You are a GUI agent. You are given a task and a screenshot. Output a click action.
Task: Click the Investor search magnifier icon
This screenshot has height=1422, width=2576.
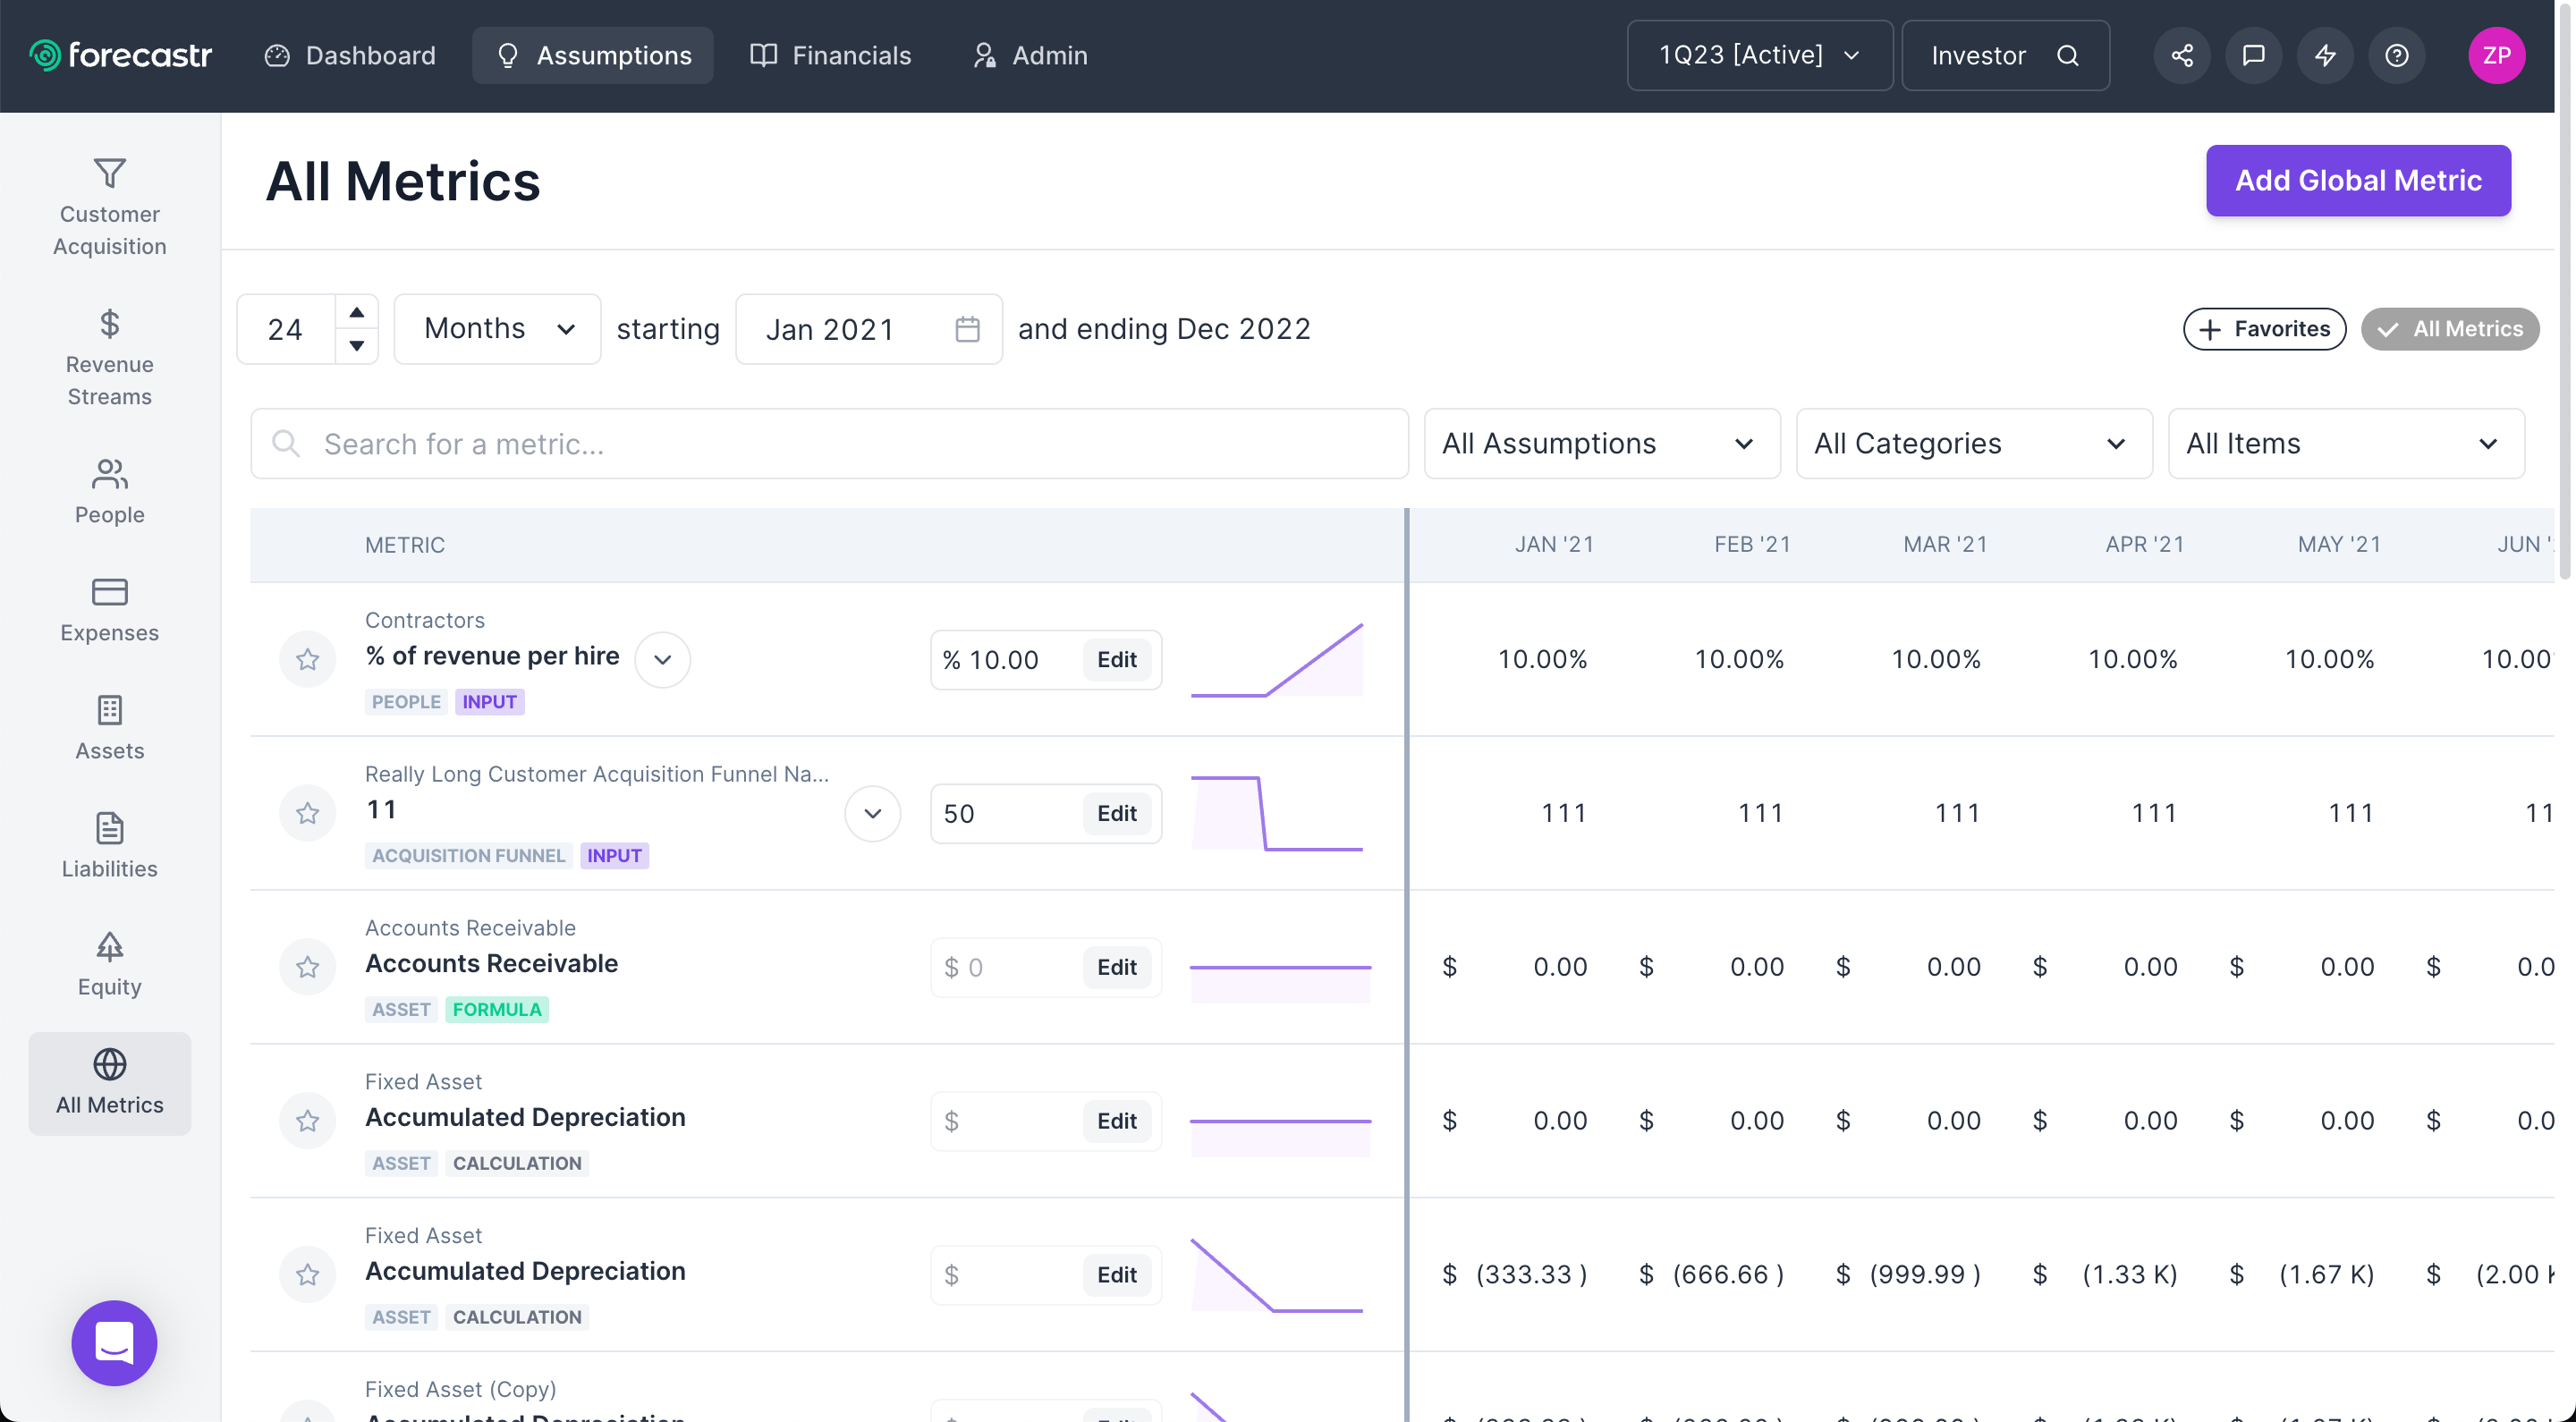tap(2068, 55)
